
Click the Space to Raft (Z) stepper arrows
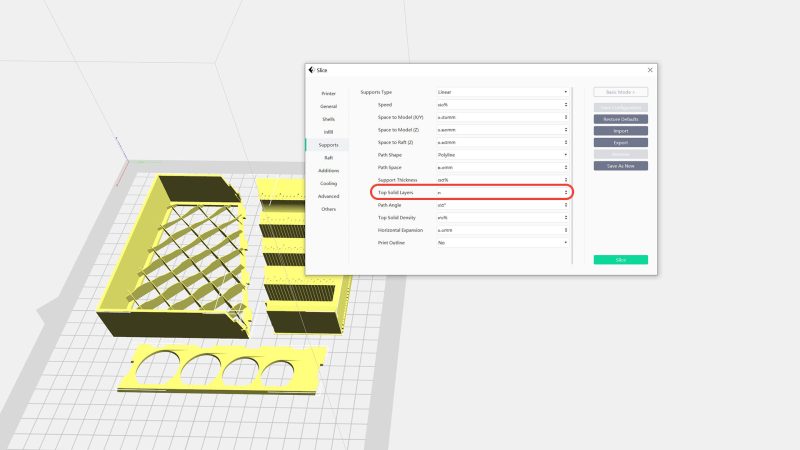(x=566, y=142)
